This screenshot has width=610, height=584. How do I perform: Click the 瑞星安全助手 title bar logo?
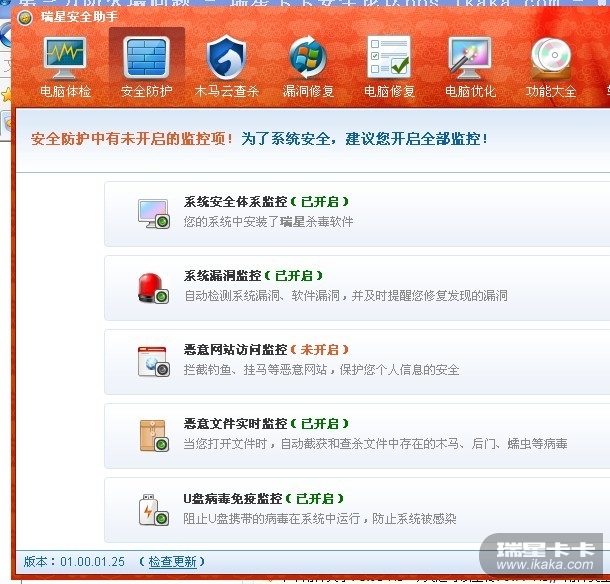point(25,18)
